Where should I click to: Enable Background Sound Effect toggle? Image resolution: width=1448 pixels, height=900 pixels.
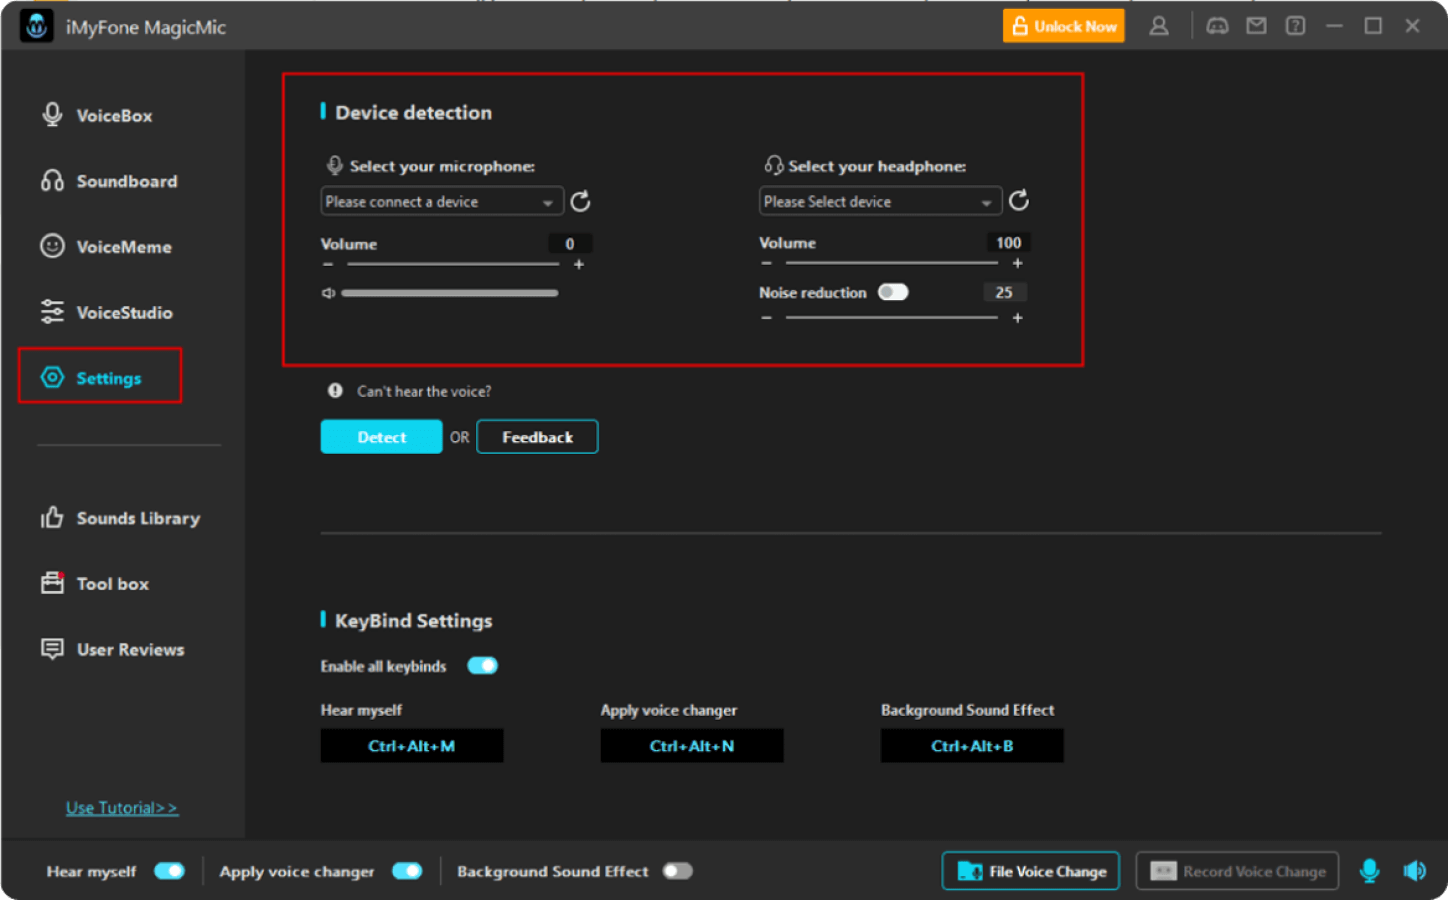[x=677, y=871]
